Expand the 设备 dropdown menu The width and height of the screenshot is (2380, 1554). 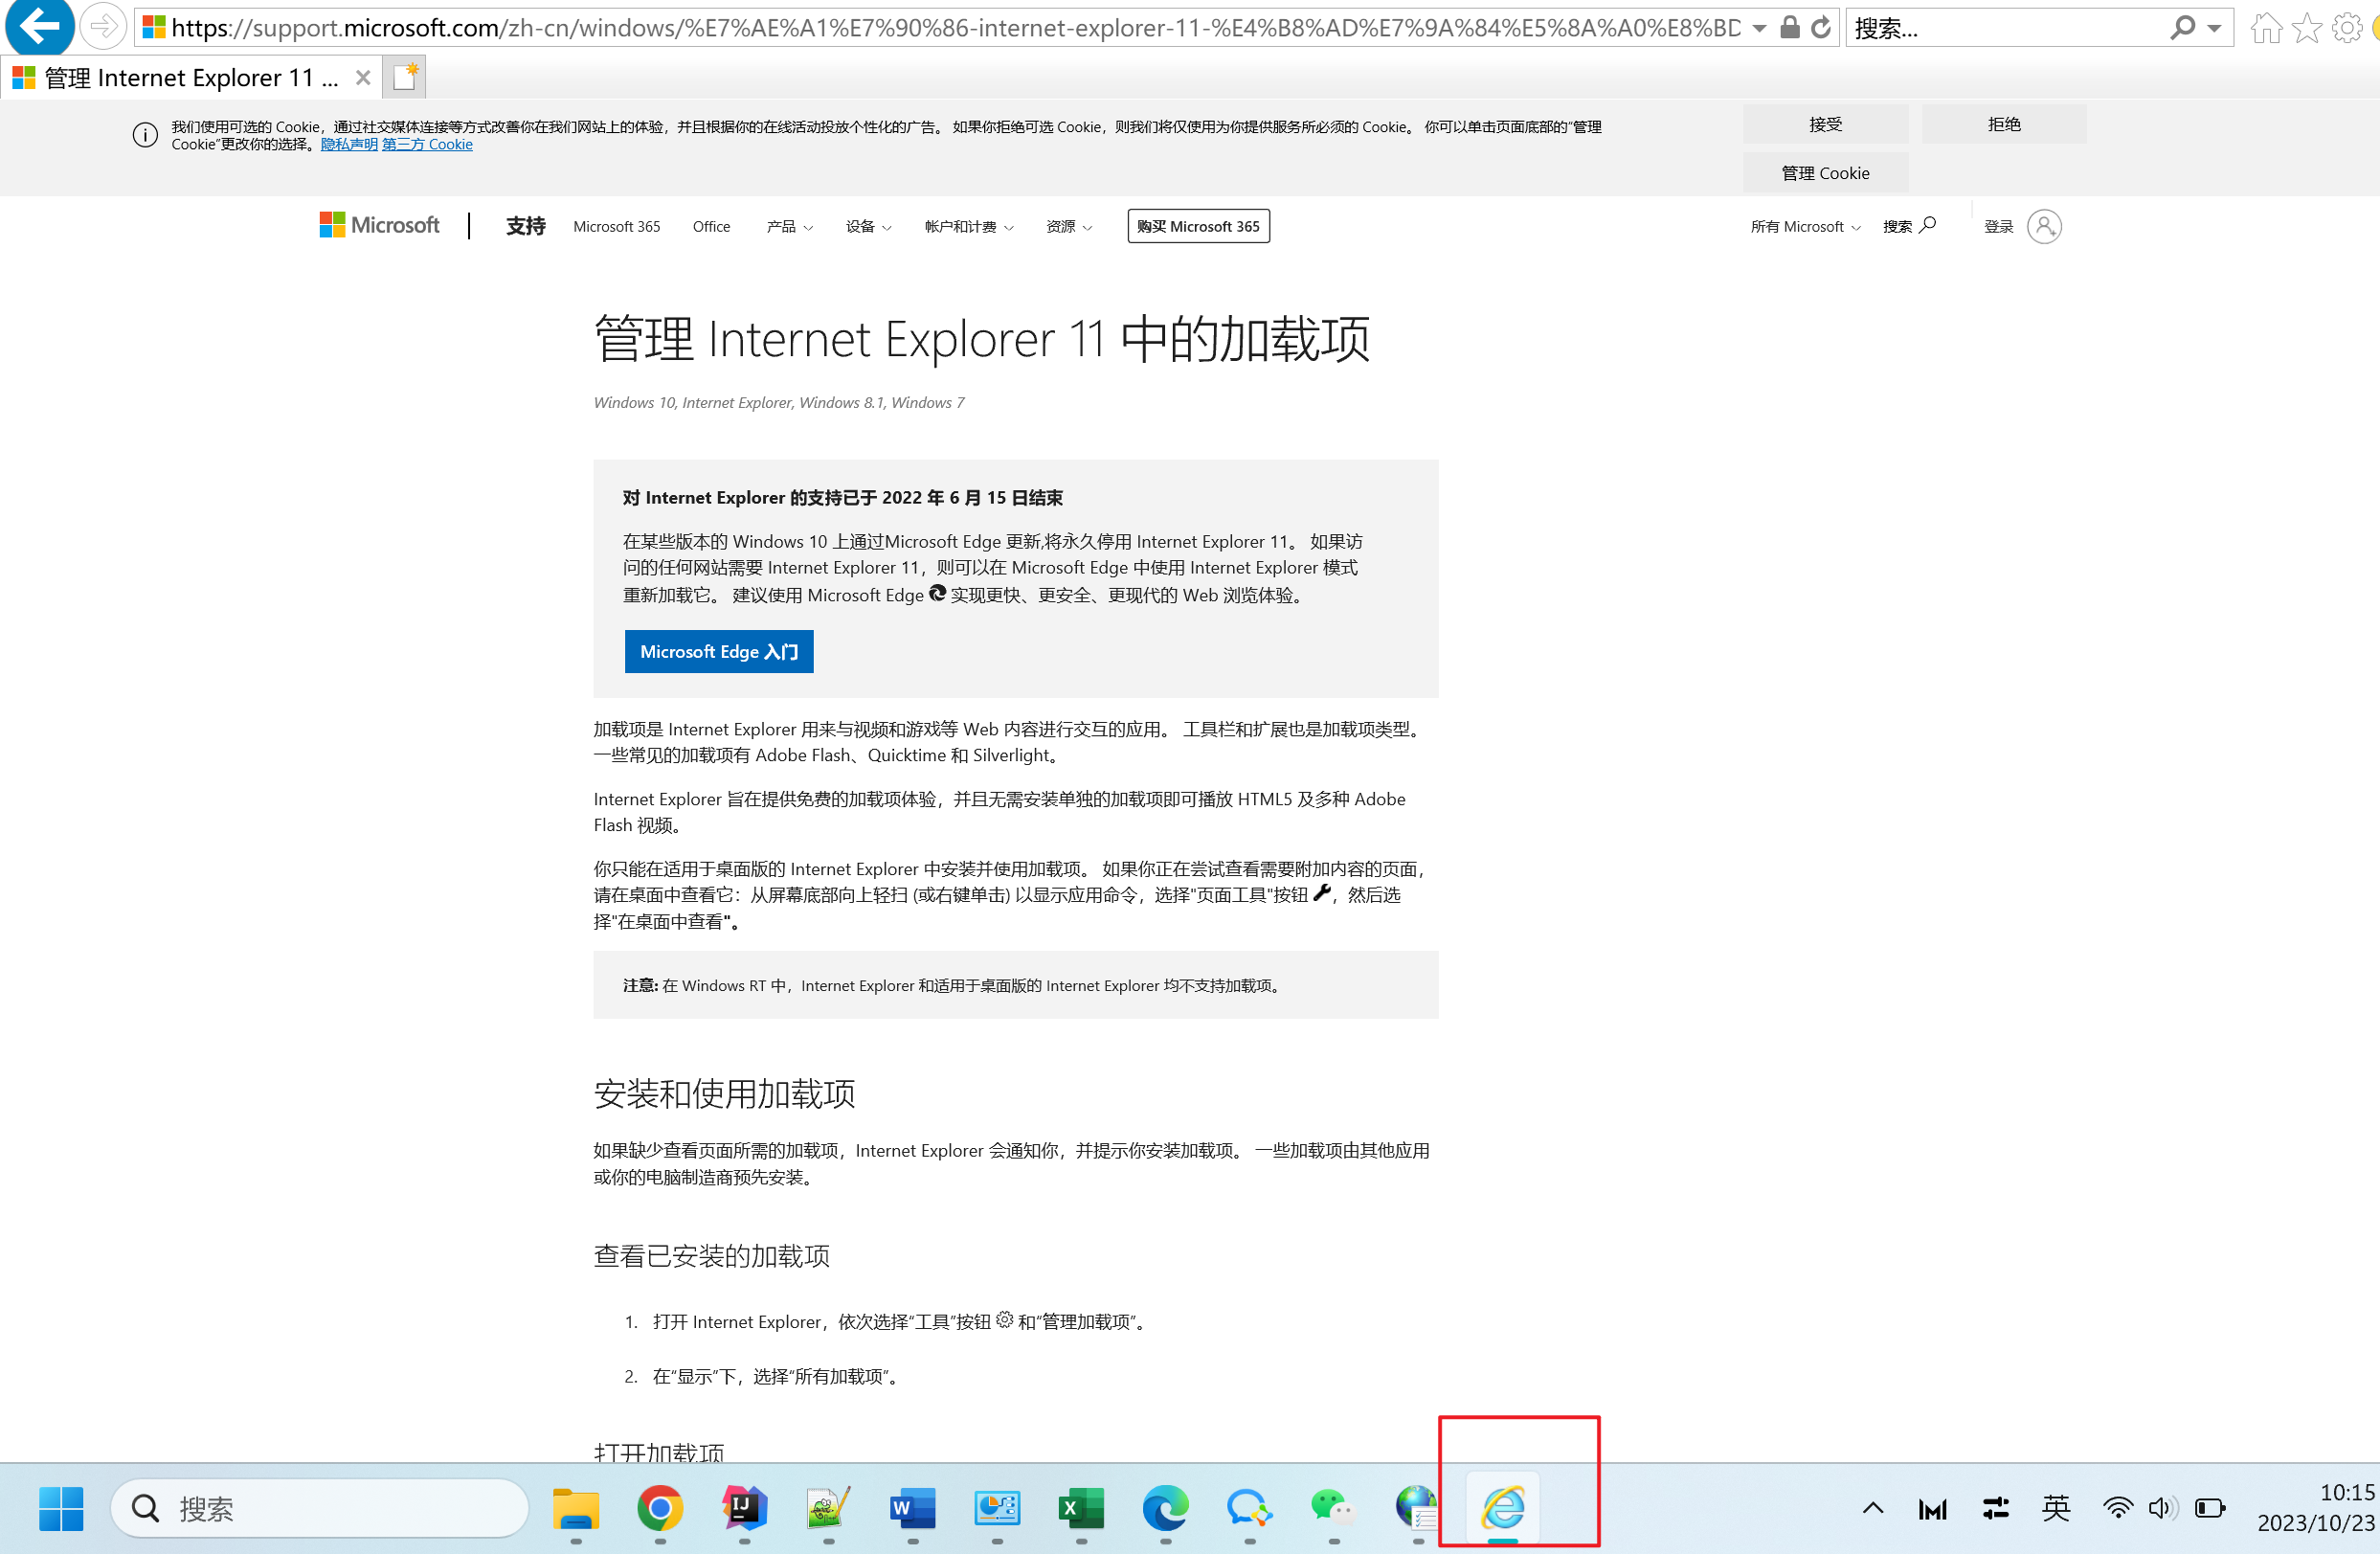point(864,225)
